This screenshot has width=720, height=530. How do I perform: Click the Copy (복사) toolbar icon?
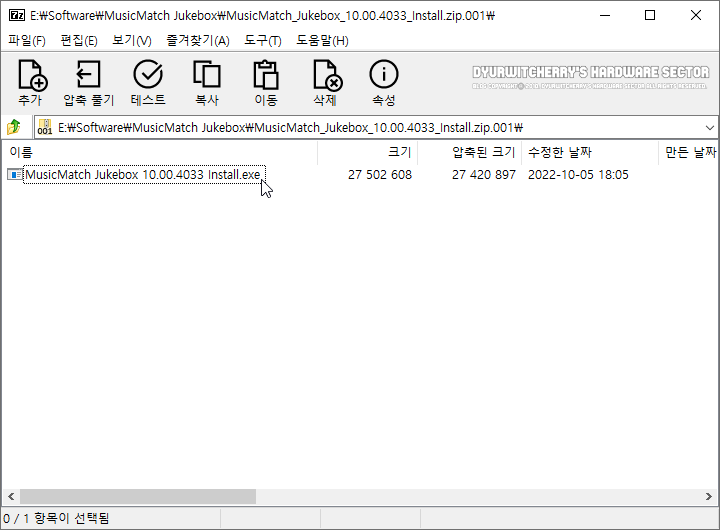[x=207, y=74]
